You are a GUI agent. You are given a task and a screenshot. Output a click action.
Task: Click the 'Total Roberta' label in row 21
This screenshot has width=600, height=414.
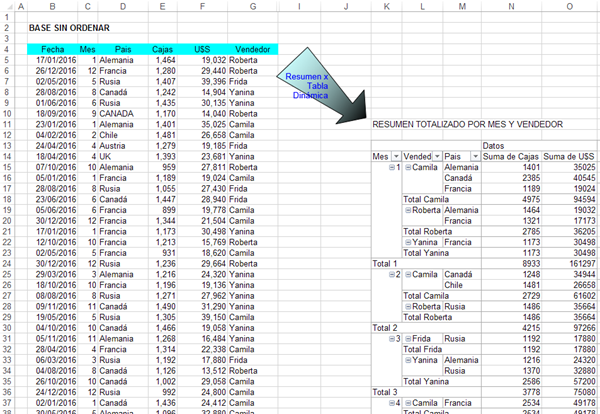[x=427, y=231]
